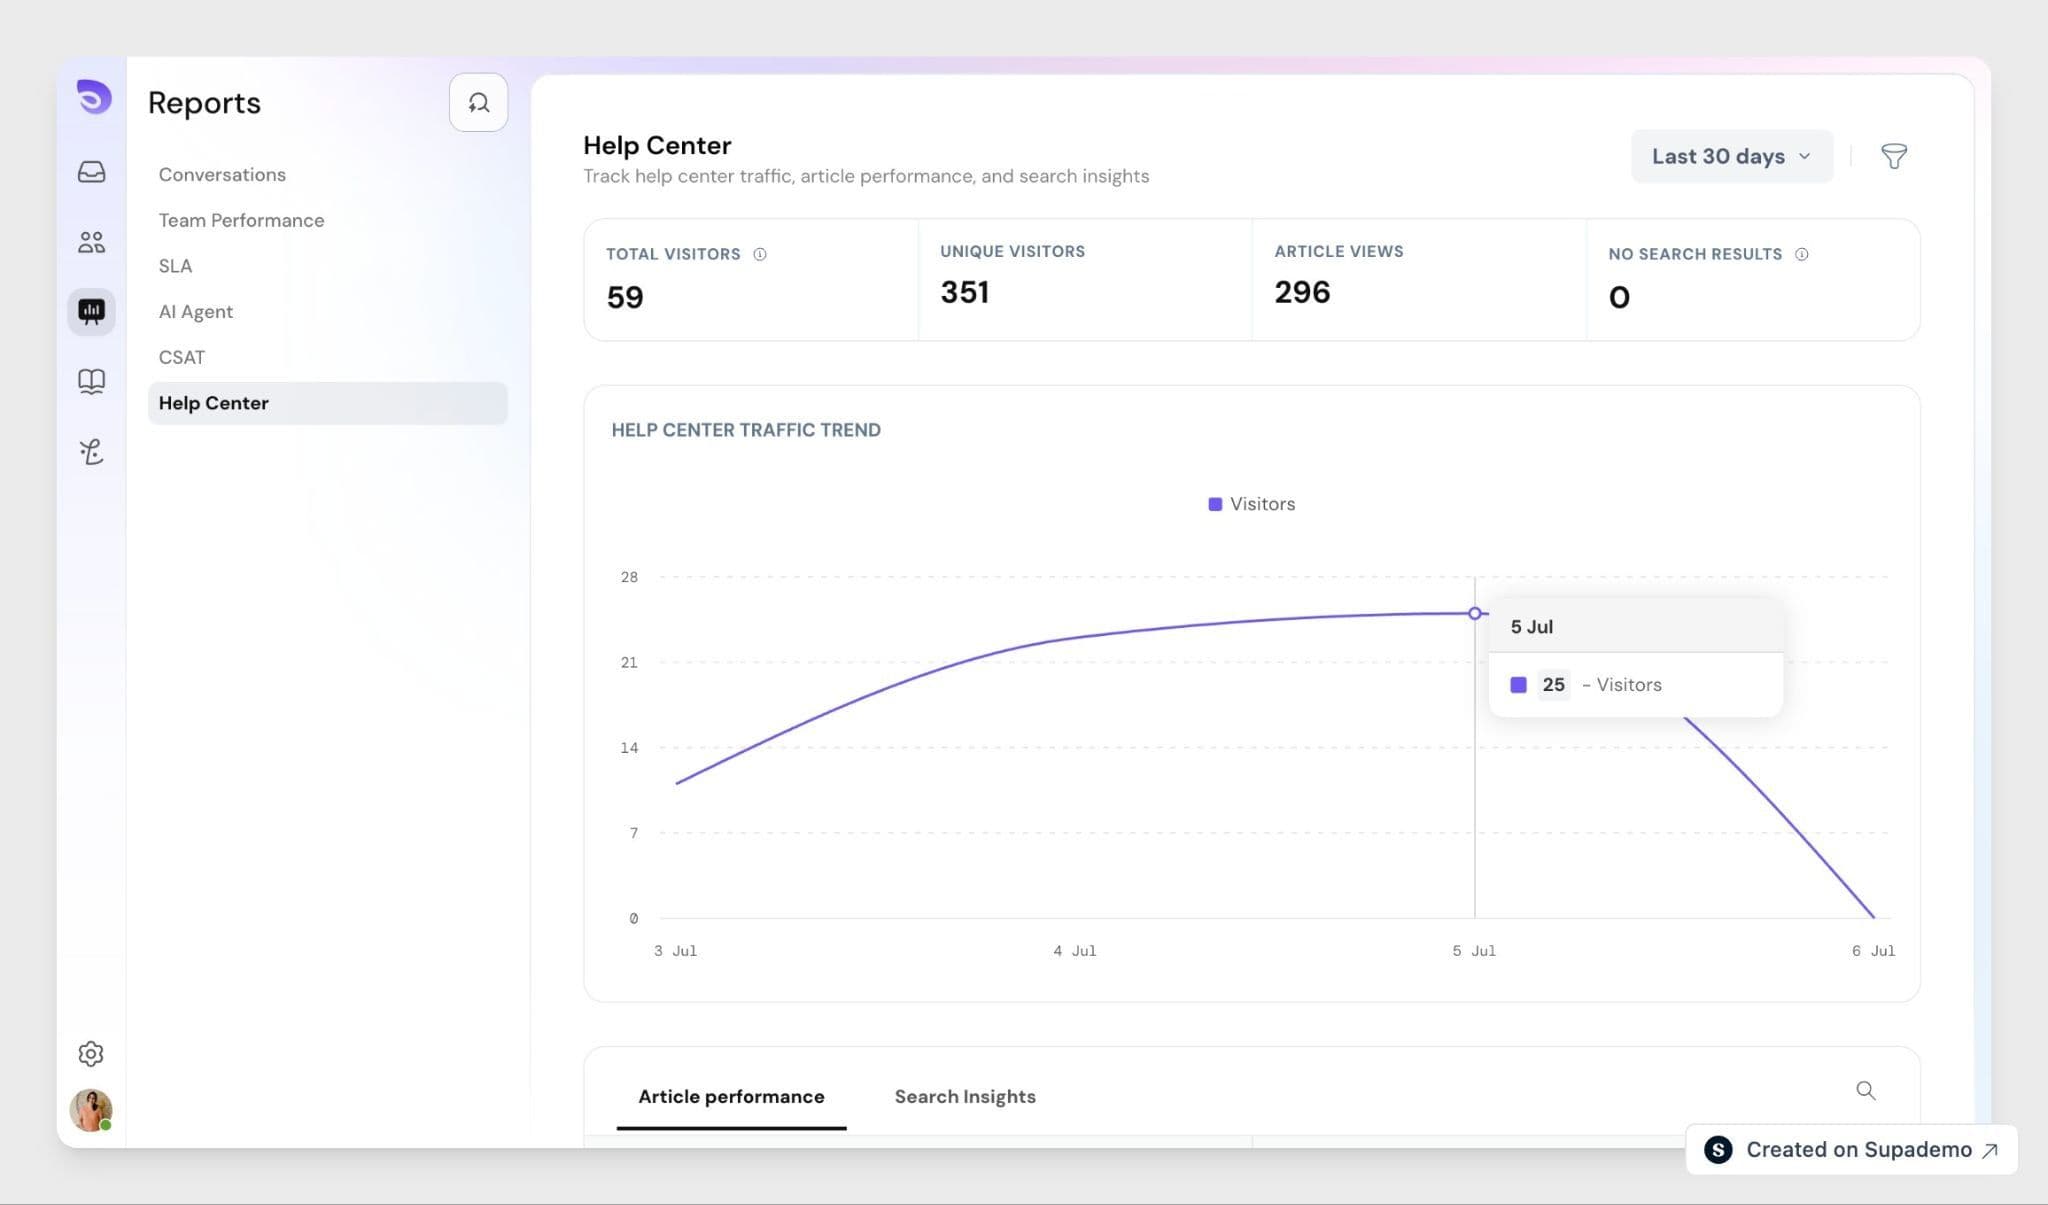Click the support headset button near Reports

478,102
